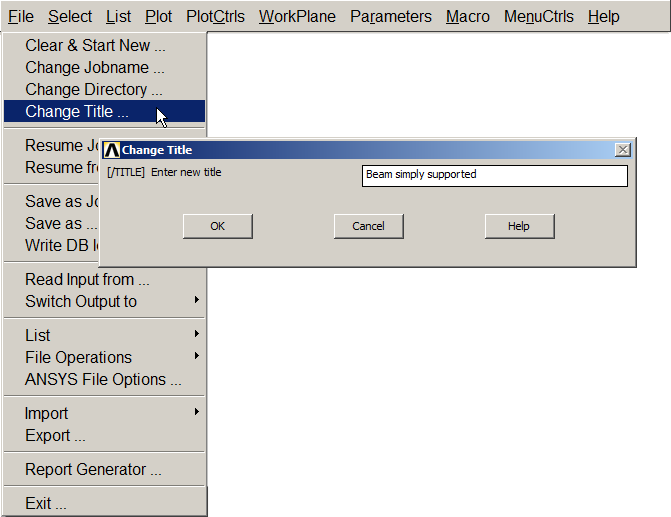Choose Exit at bottom of File menu
Image resolution: width=671 pixels, height=517 pixels.
[46, 503]
